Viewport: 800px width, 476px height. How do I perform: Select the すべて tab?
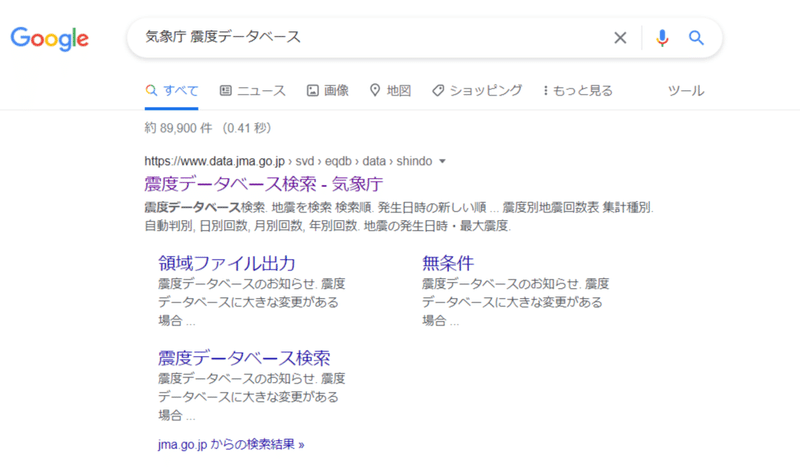[171, 90]
